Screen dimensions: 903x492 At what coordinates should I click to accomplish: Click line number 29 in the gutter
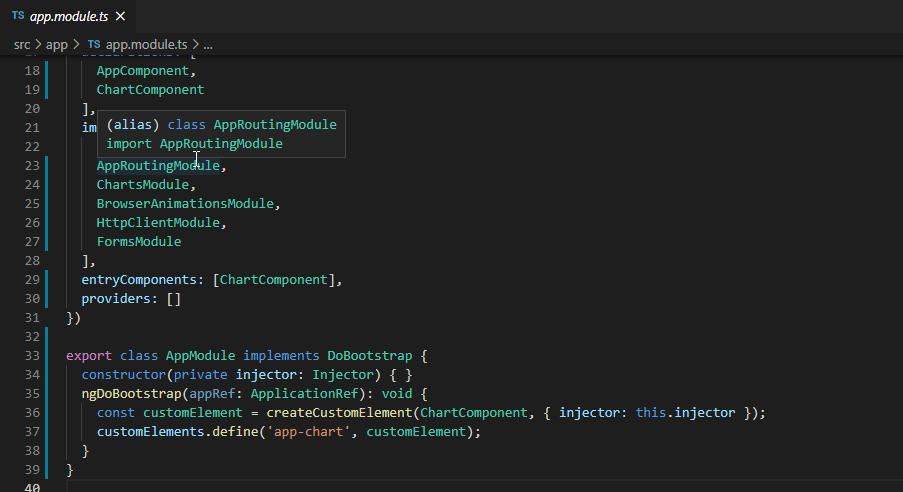click(x=31, y=280)
